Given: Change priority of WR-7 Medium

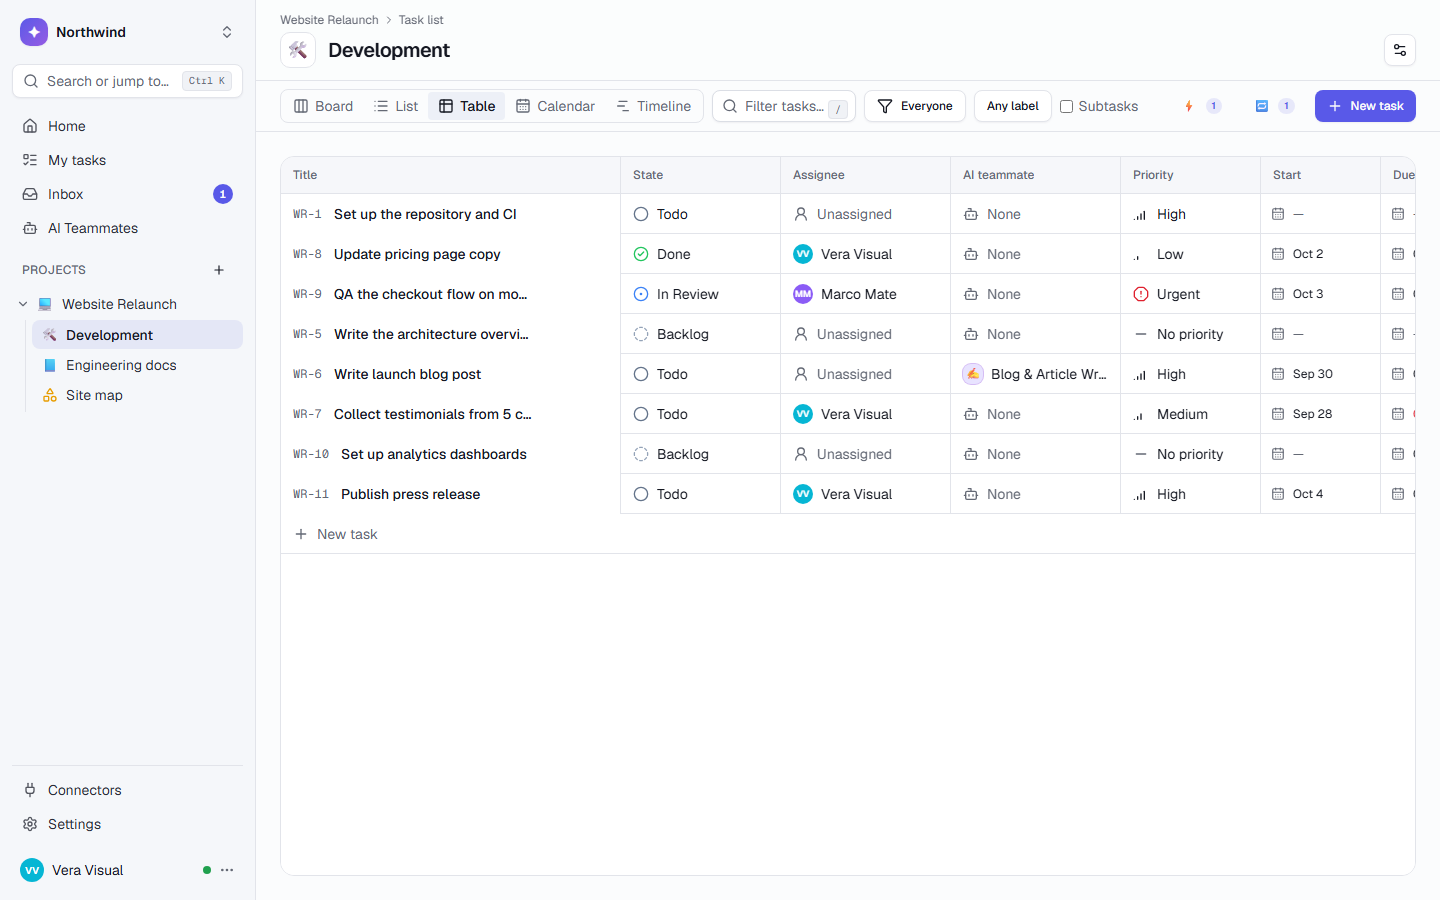Looking at the screenshot, I should tap(1190, 414).
